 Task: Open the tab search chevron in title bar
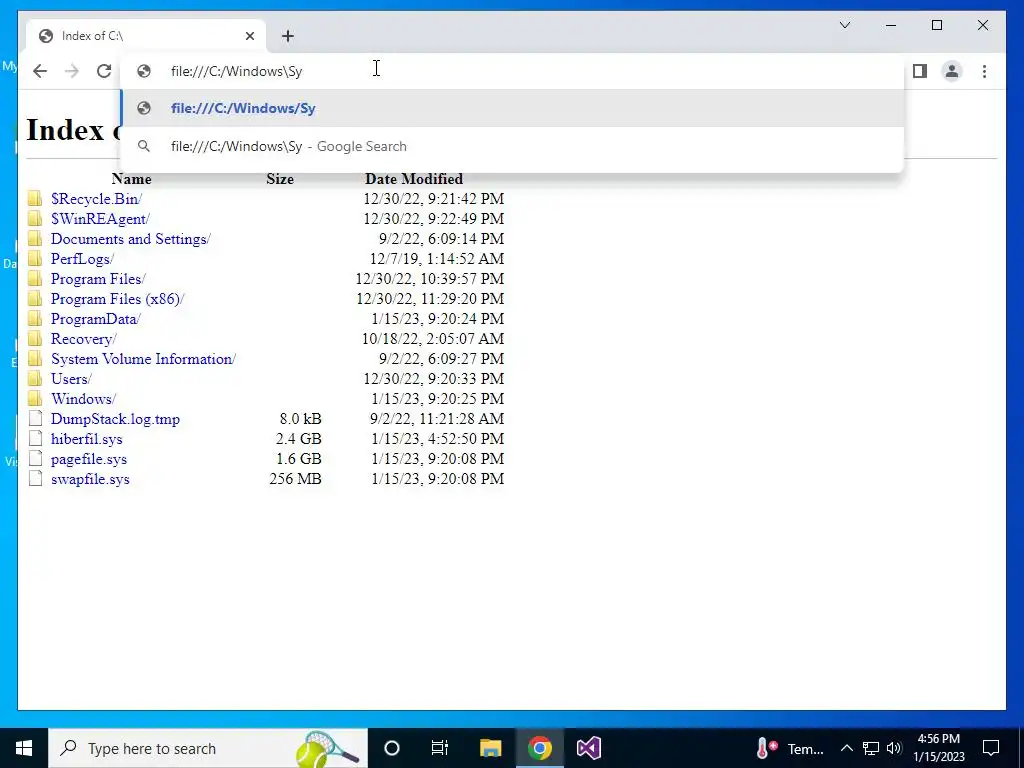[x=845, y=25]
